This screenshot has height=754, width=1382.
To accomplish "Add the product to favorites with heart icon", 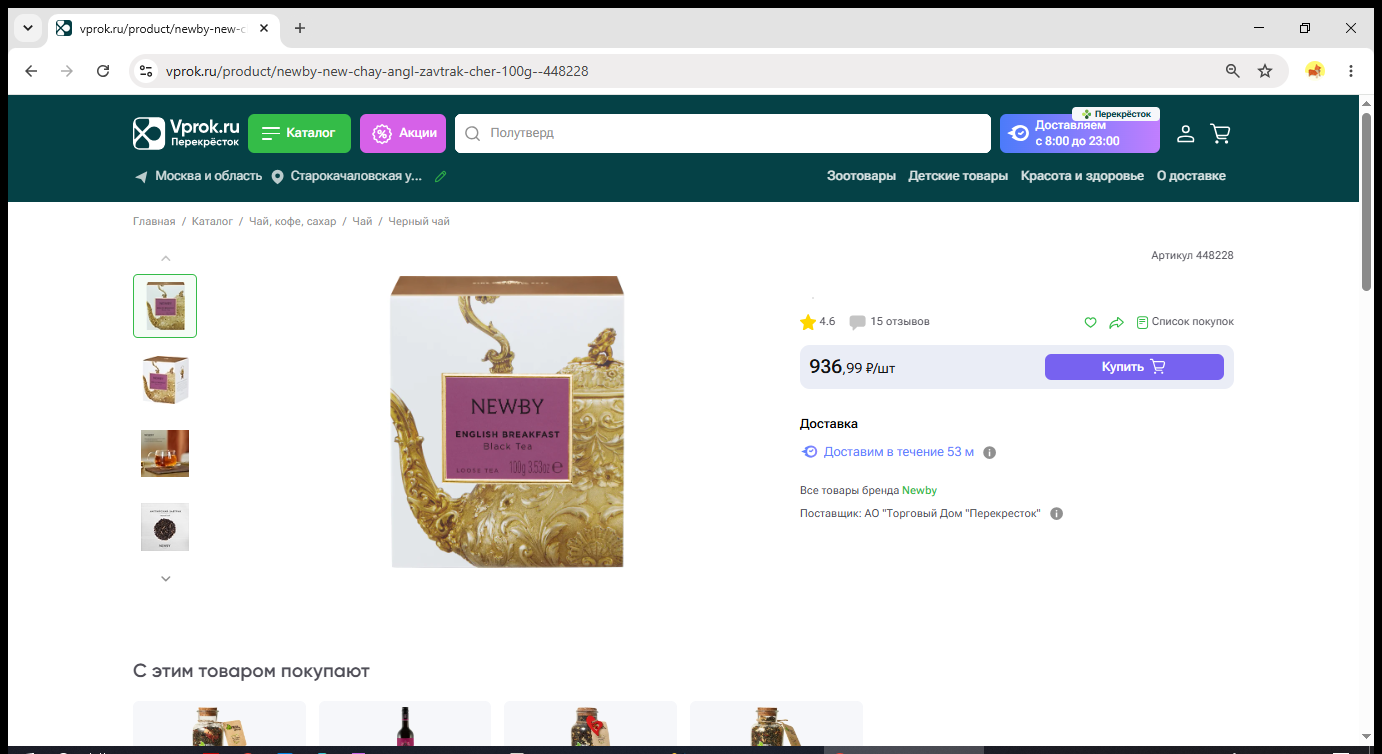I will [1091, 322].
